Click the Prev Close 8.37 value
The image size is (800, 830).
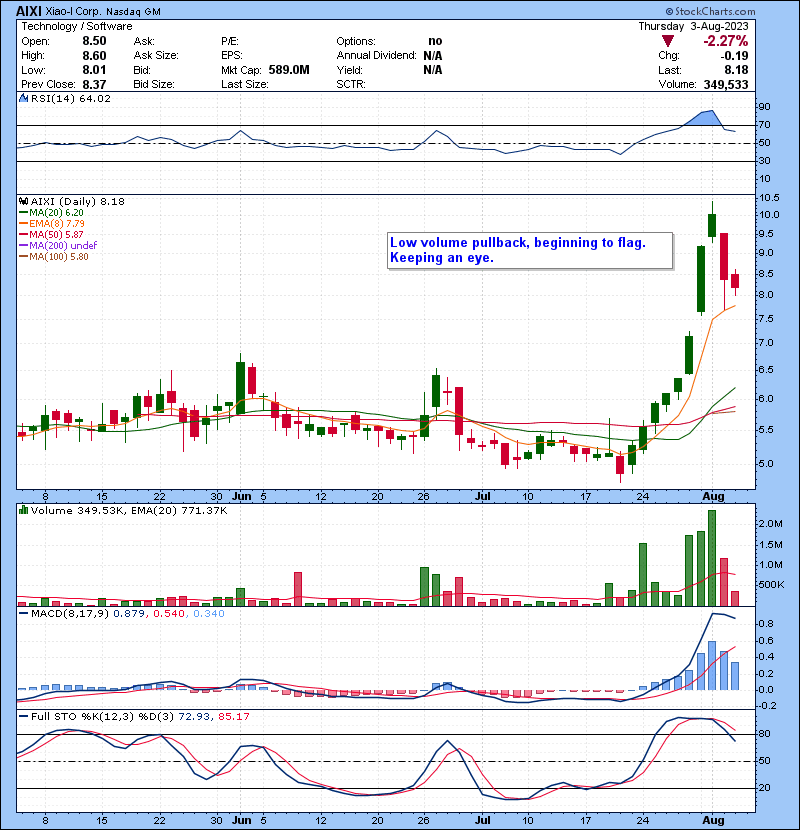pos(94,85)
